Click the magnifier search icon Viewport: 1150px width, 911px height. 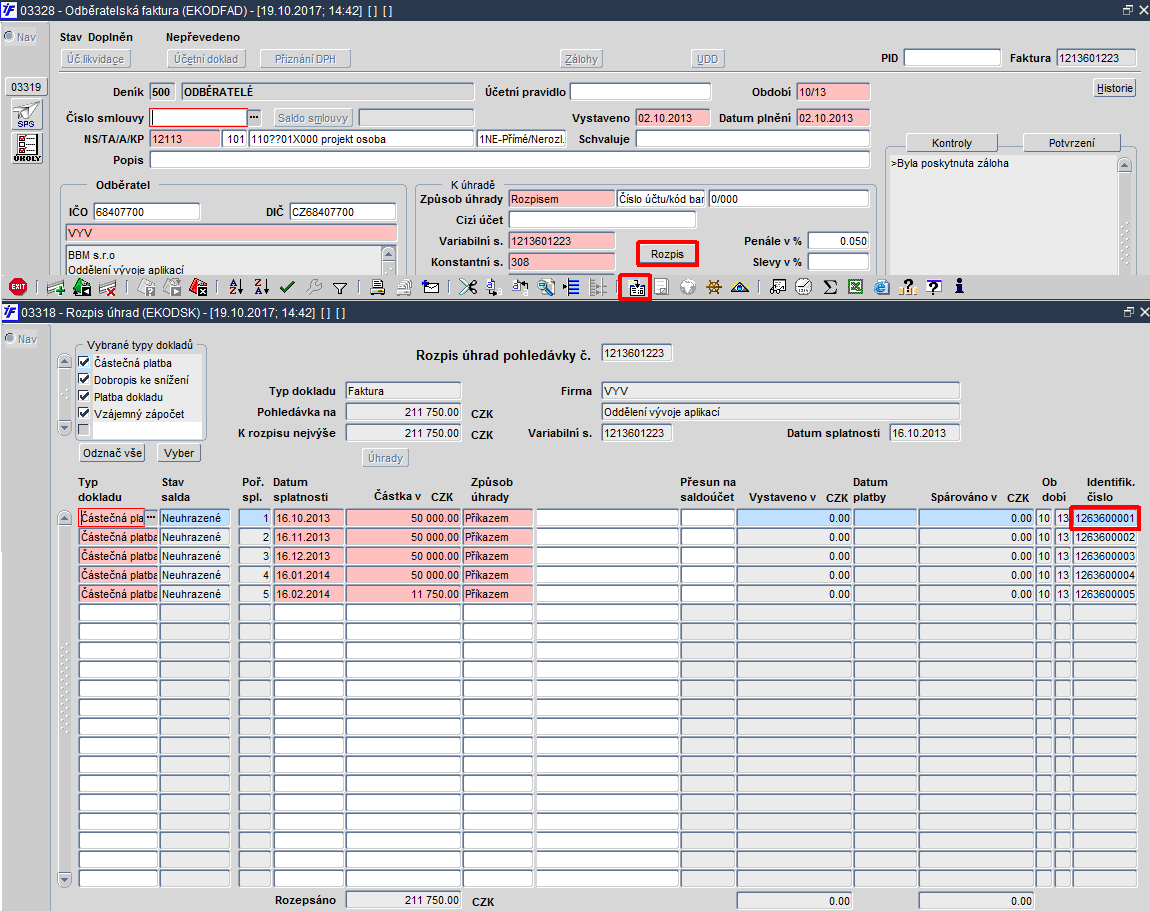click(546, 287)
